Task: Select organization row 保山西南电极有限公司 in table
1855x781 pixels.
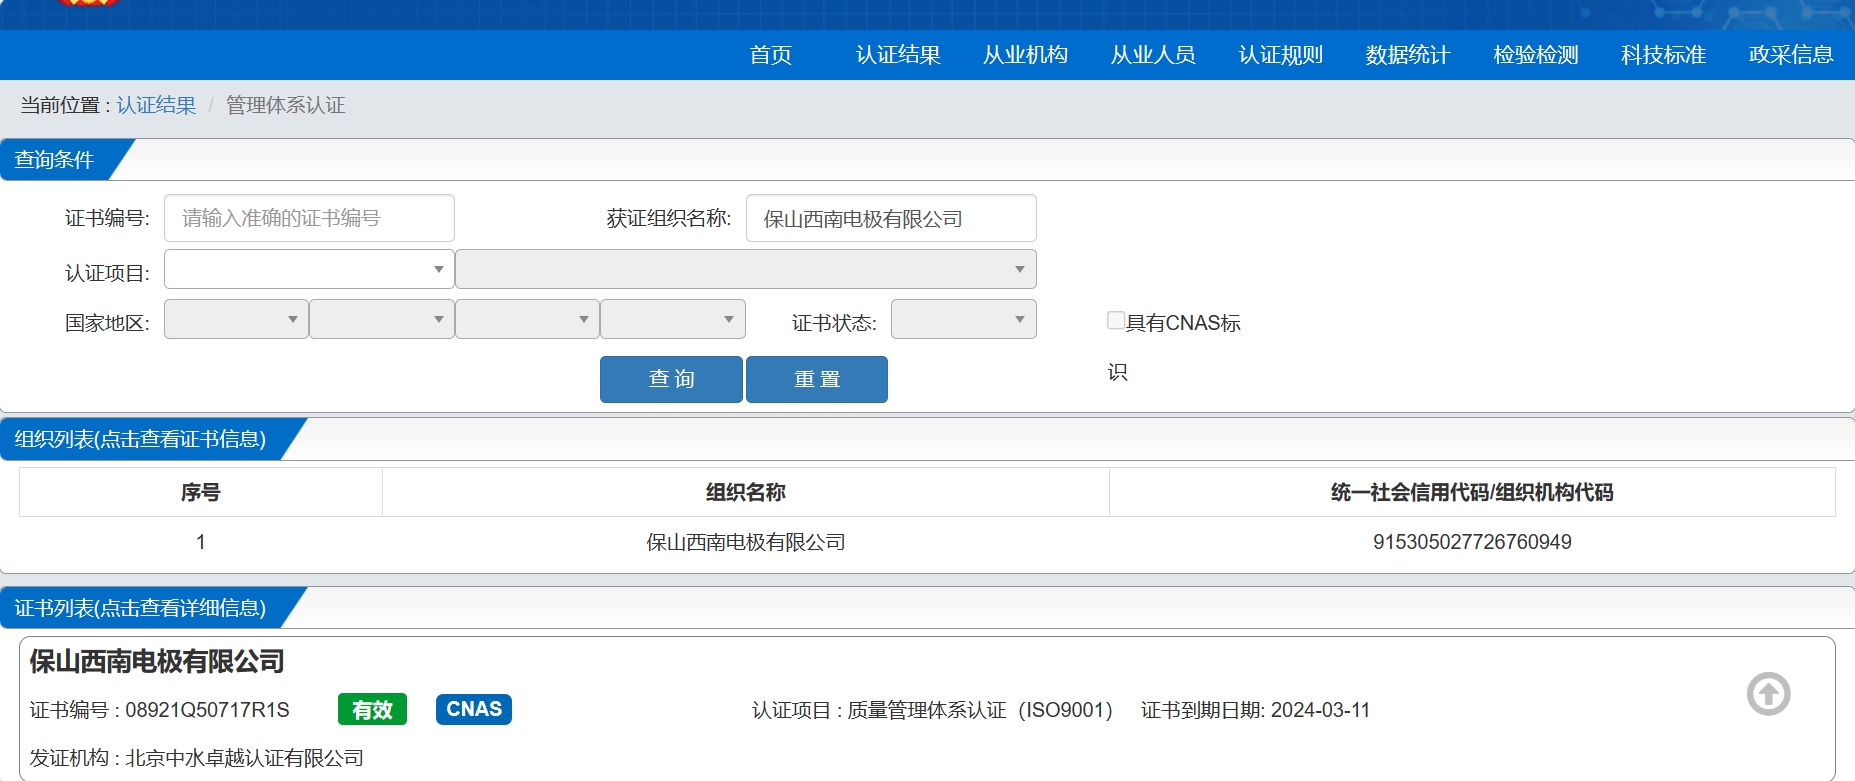Action: tap(746, 542)
